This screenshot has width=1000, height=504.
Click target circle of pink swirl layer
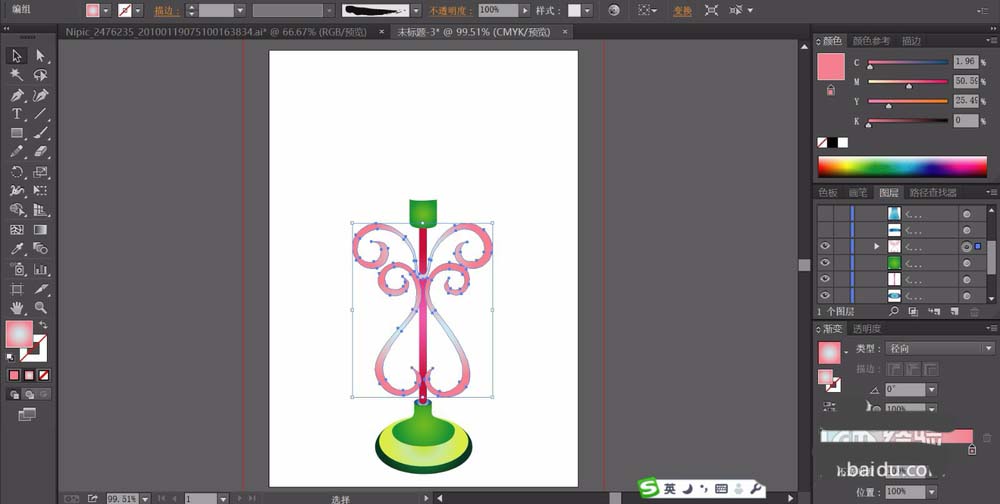click(967, 246)
